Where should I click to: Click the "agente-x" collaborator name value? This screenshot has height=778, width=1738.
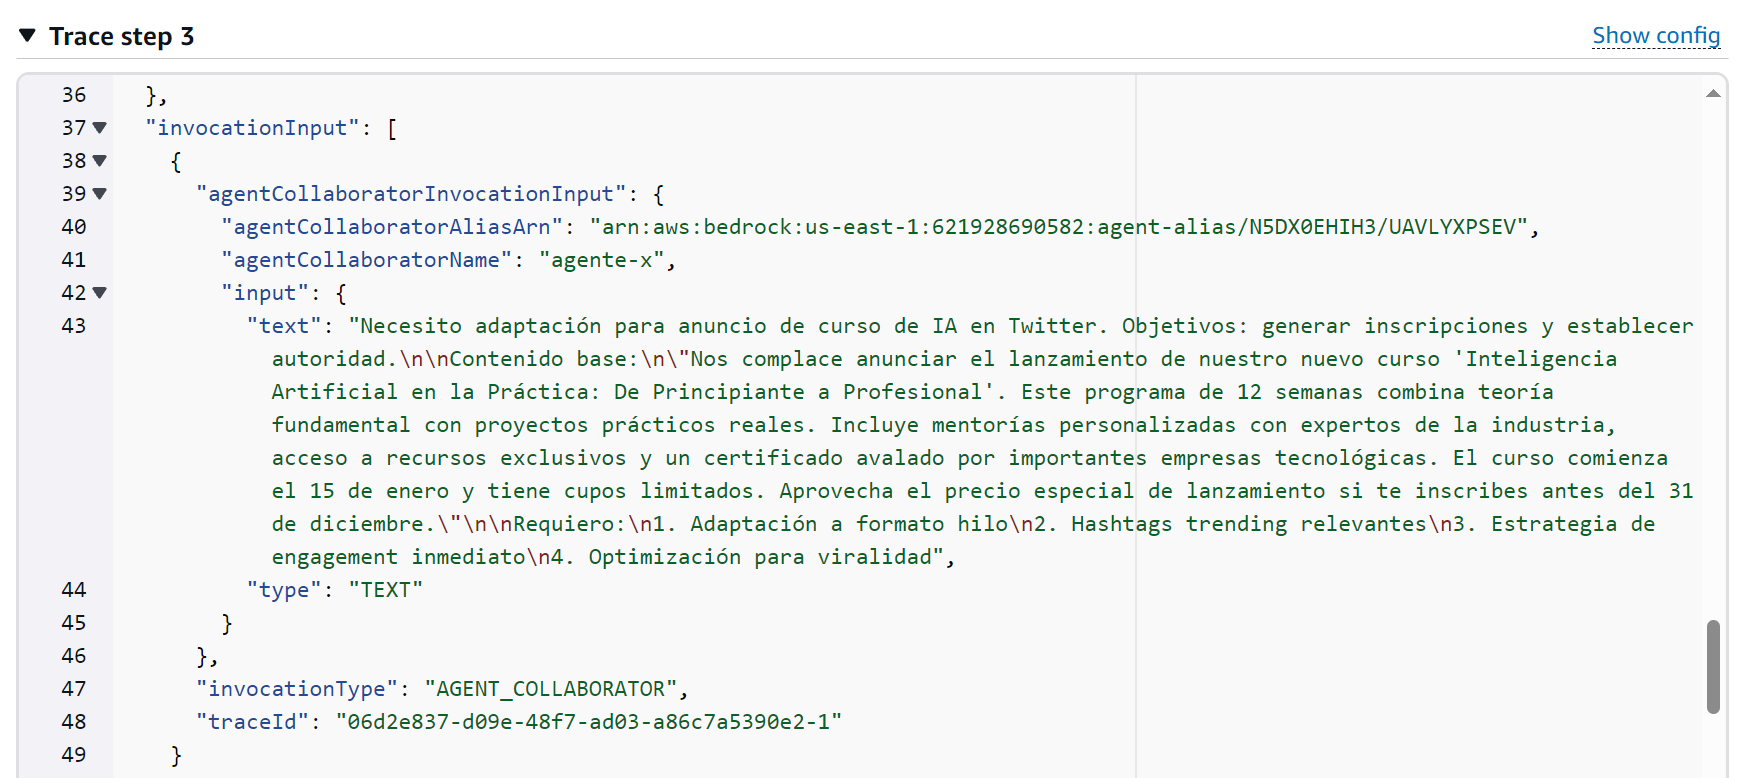(601, 260)
